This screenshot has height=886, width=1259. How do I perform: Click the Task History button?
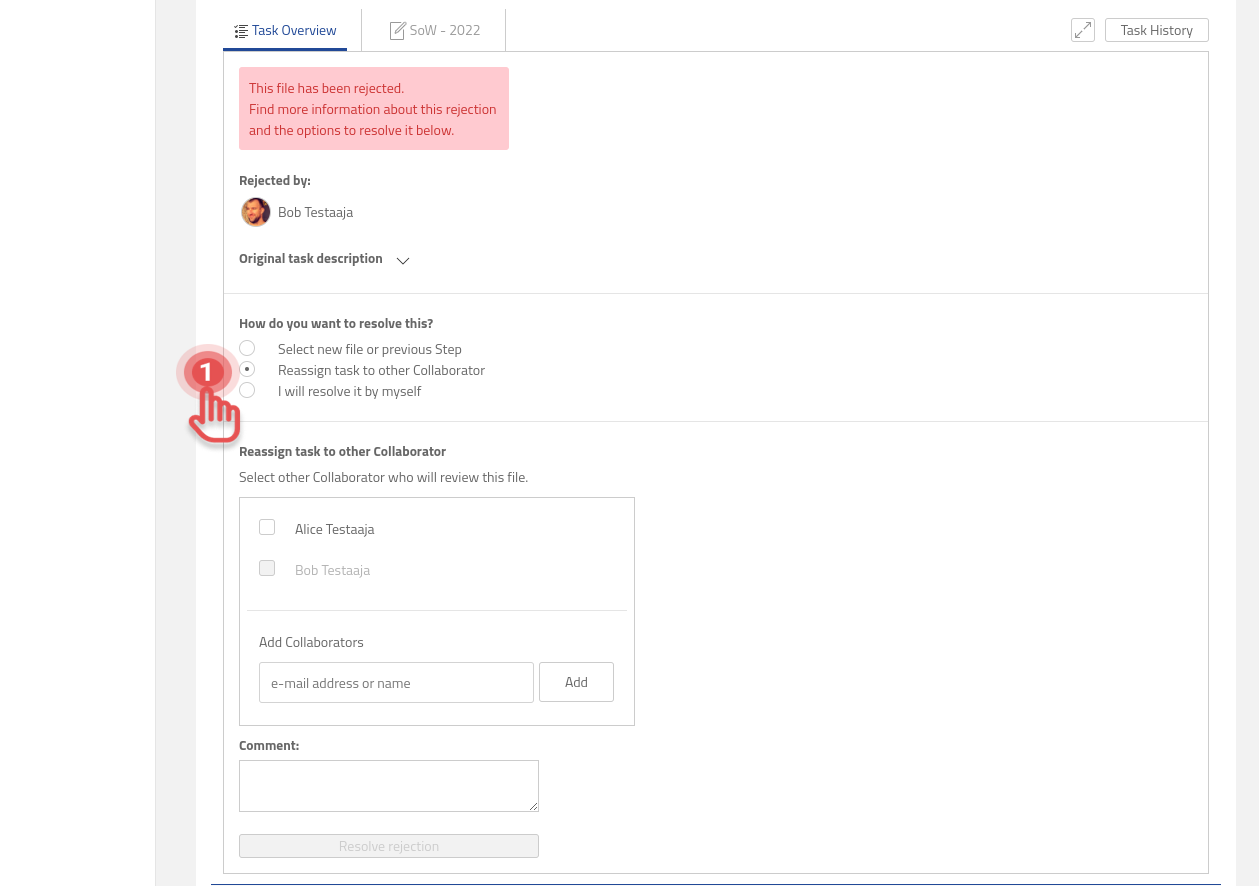[x=1156, y=29]
